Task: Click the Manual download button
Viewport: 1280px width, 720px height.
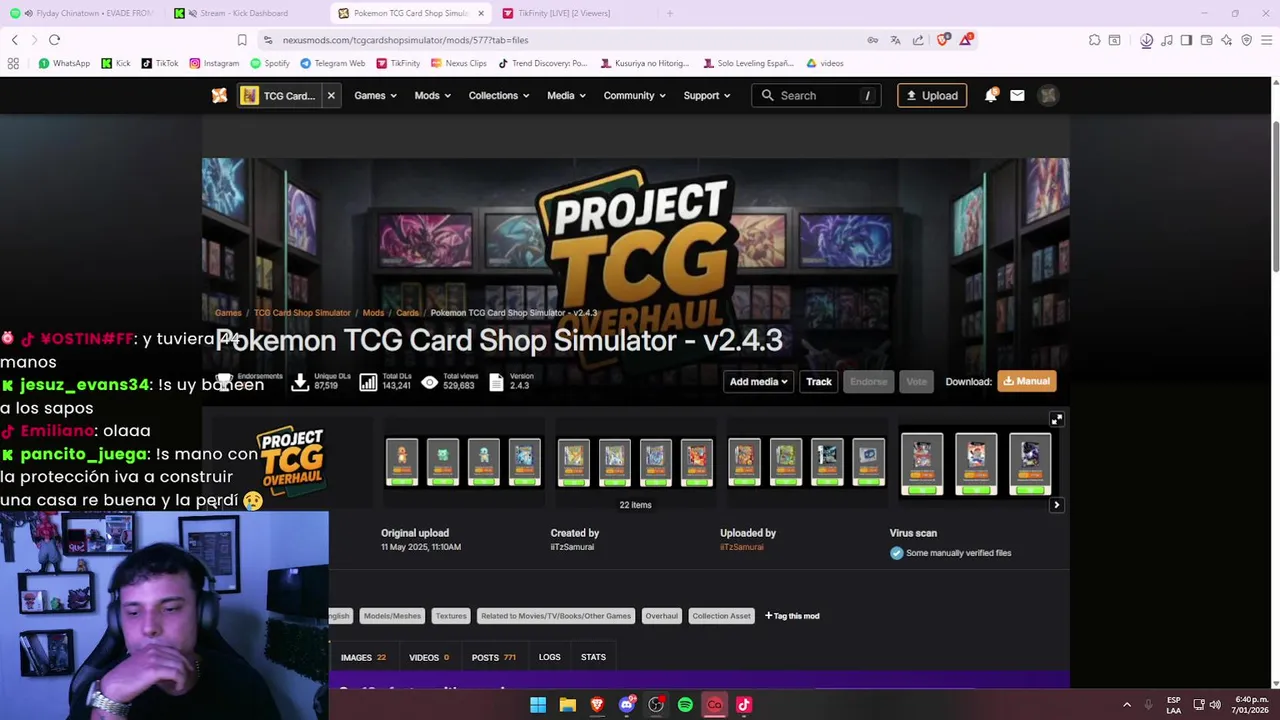Action: pyautogui.click(x=1026, y=381)
